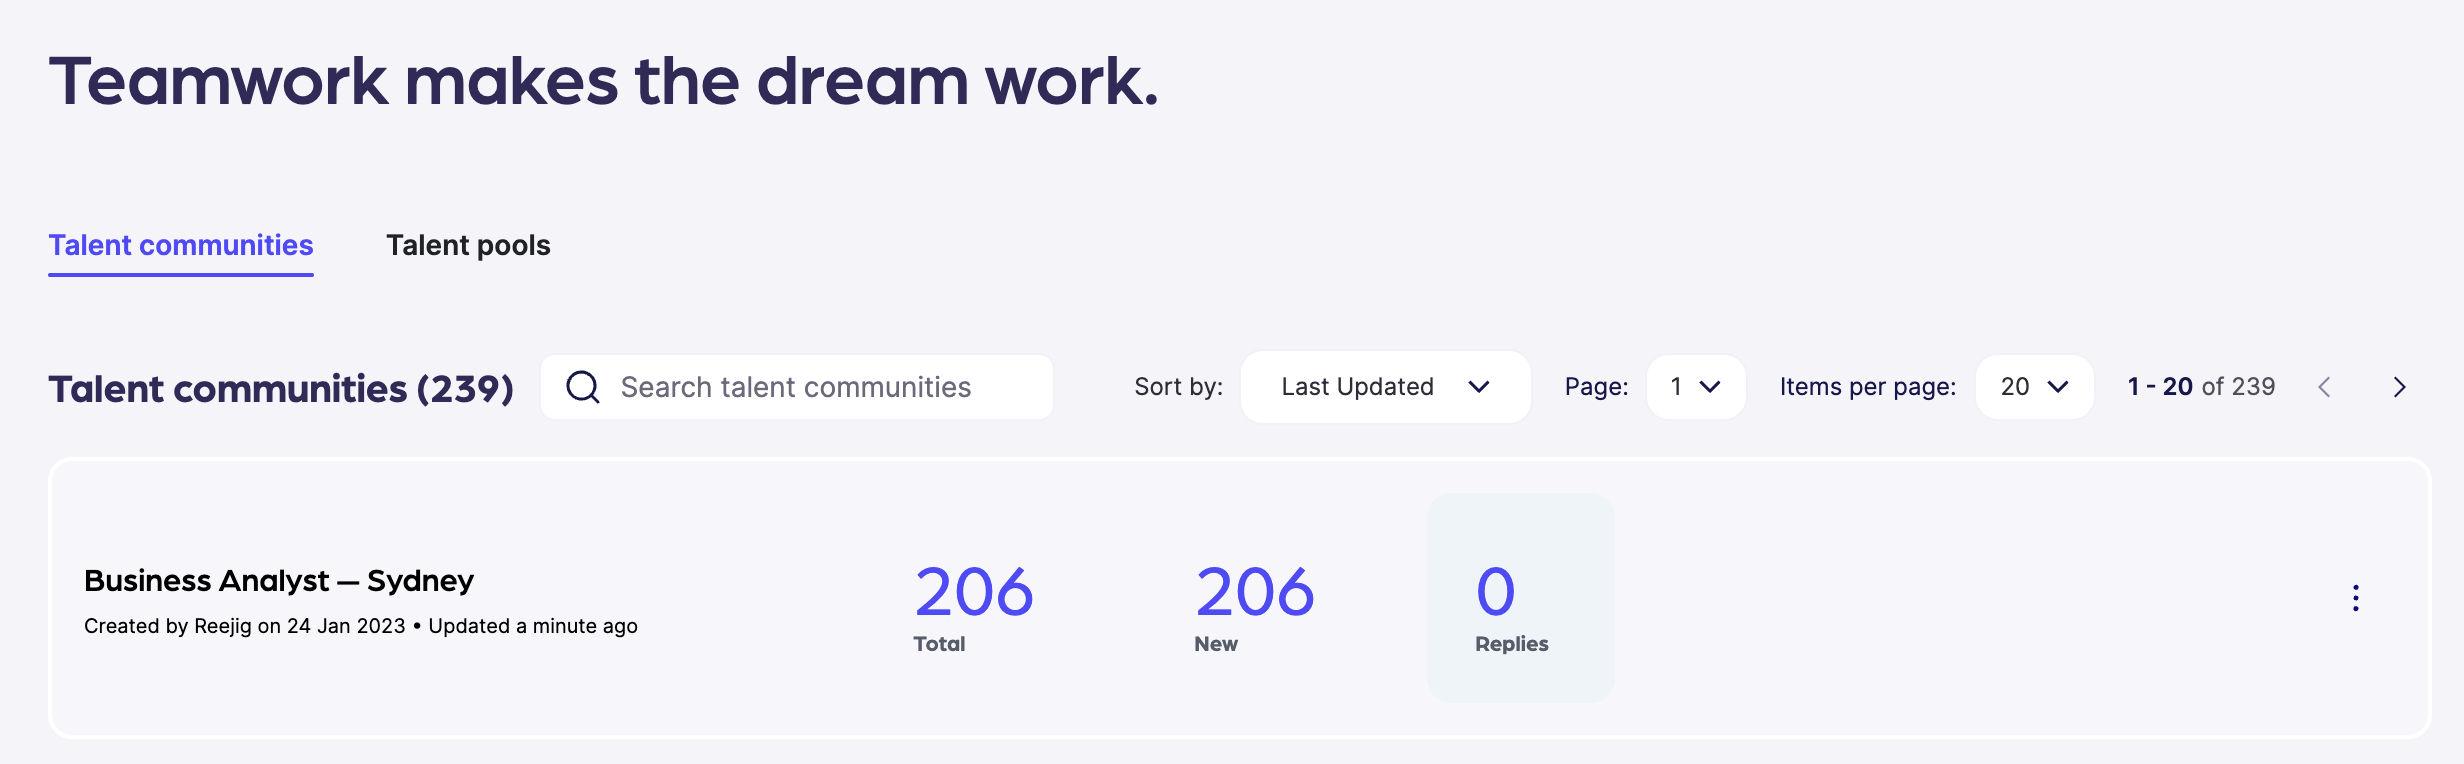Open the Items per page dropdown showing 20
This screenshot has height=764, width=2464.
(x=2033, y=387)
